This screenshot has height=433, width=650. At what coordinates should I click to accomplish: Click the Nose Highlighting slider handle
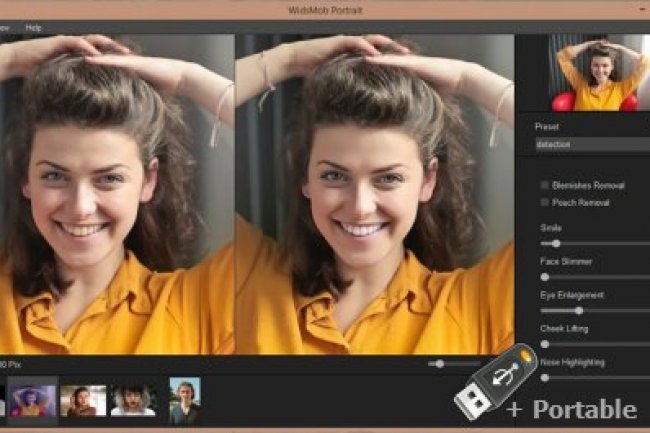coord(545,378)
